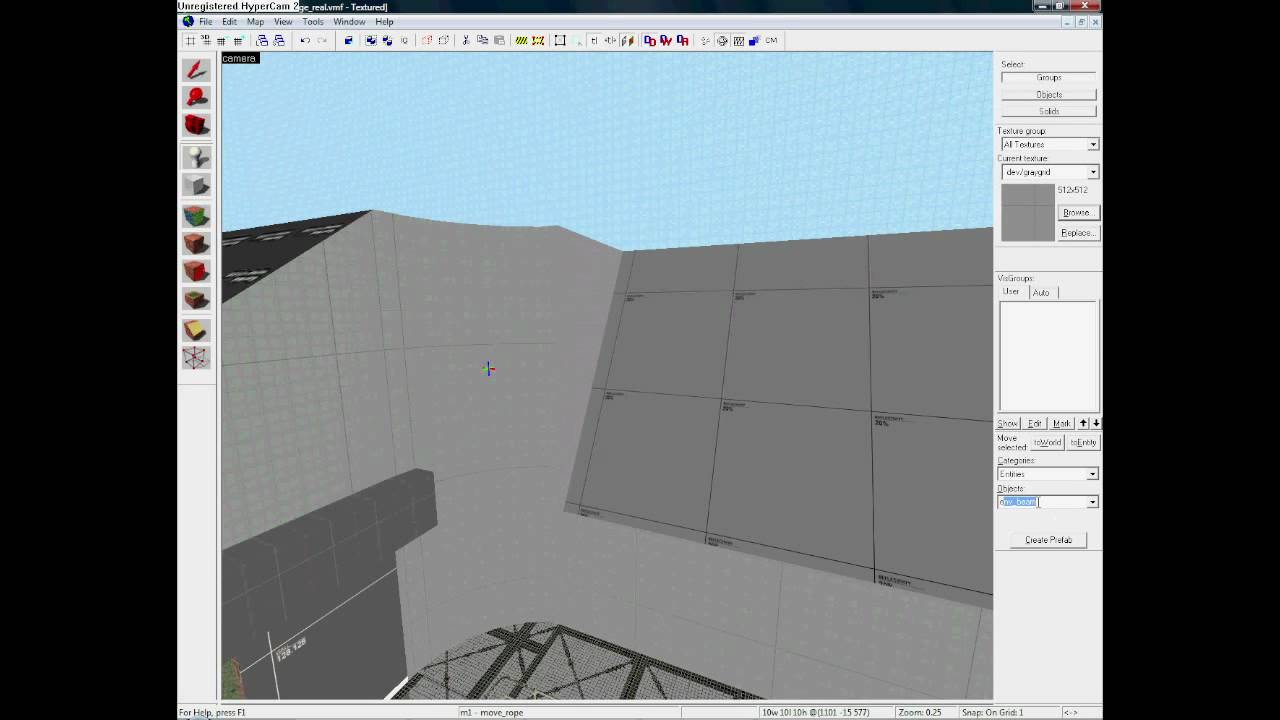Open the View menu
This screenshot has width=1280, height=720.
pos(283,21)
